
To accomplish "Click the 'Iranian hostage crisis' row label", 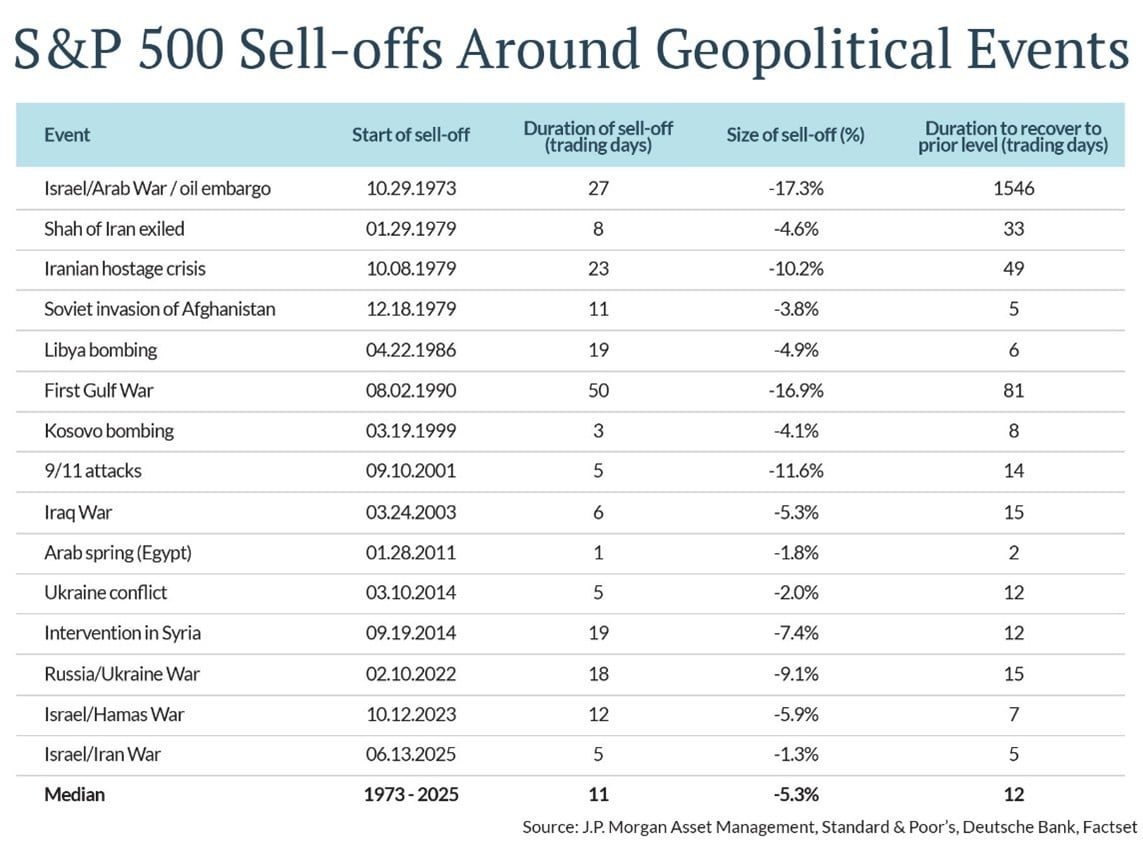I will (125, 269).
